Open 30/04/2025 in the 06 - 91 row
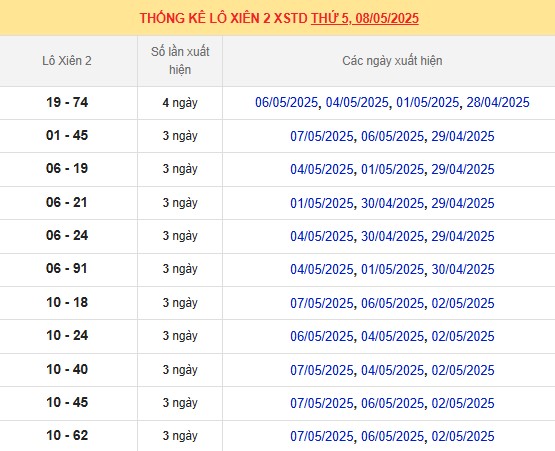The height and width of the screenshot is (451, 555). [463, 269]
